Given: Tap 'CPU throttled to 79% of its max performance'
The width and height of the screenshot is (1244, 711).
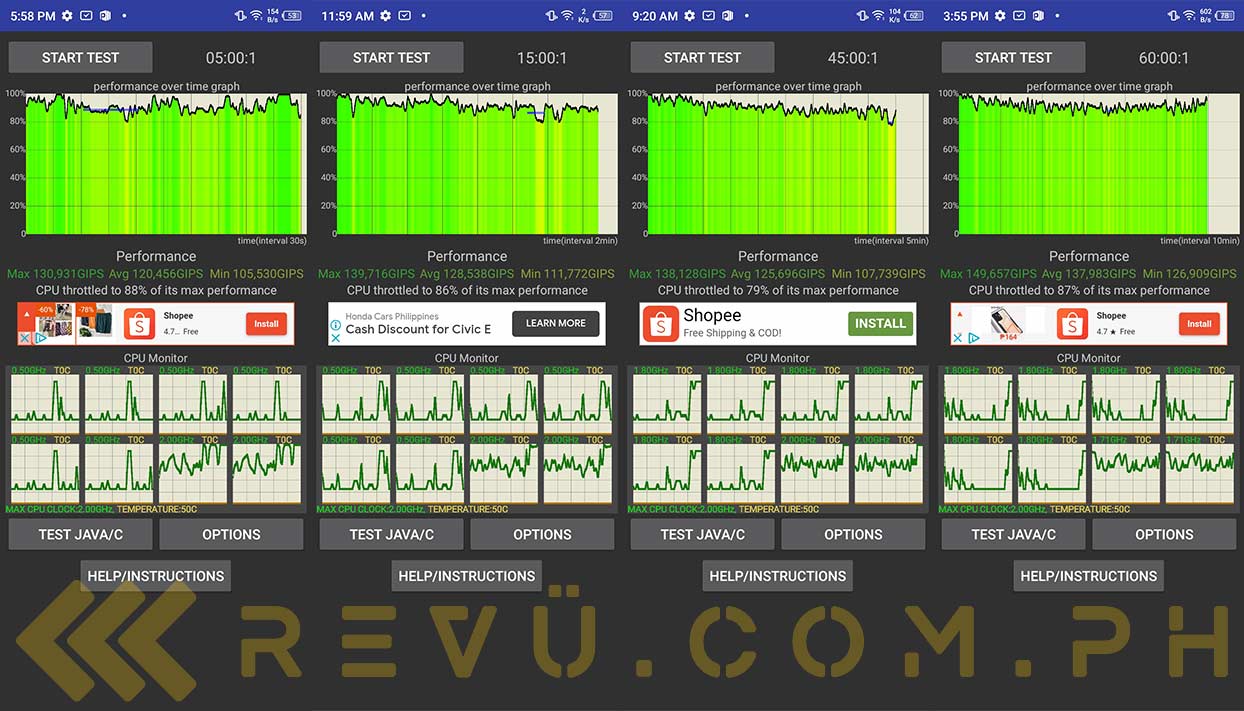Looking at the screenshot, I should click(x=778, y=290).
